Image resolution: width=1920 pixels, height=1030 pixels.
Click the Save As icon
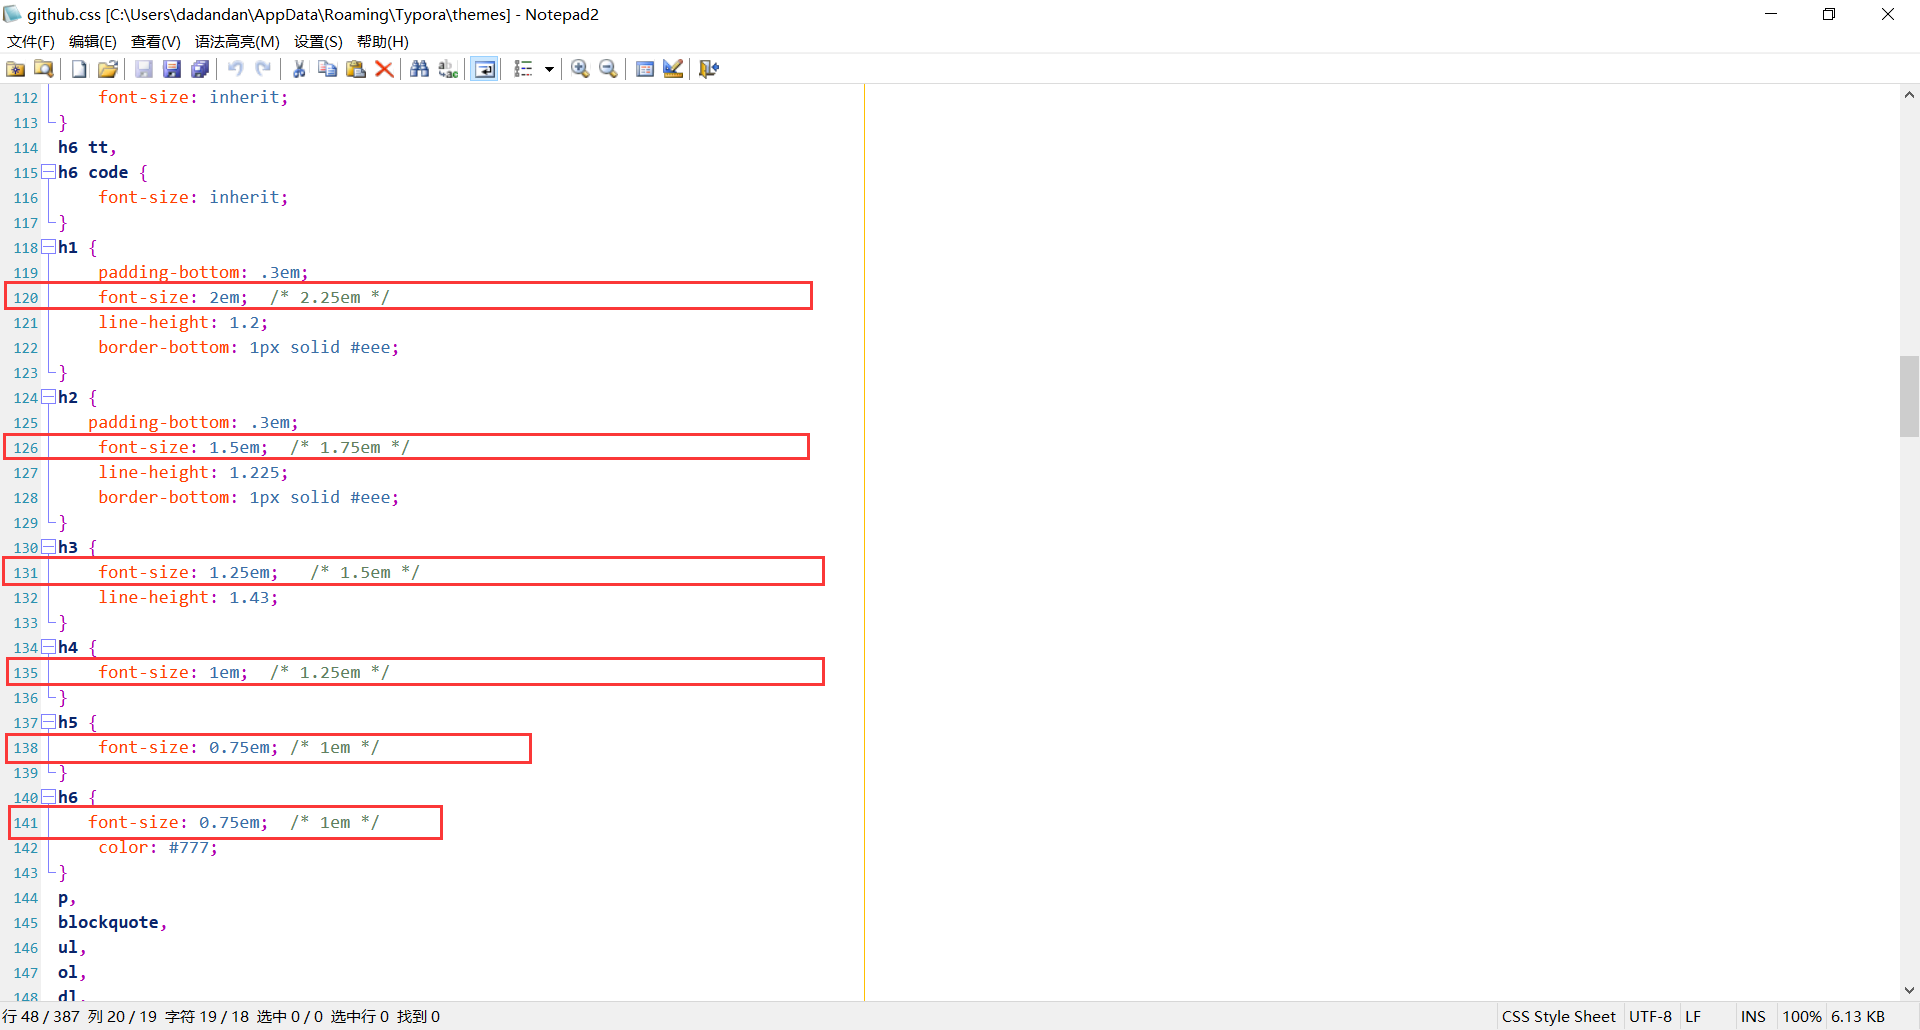click(171, 69)
